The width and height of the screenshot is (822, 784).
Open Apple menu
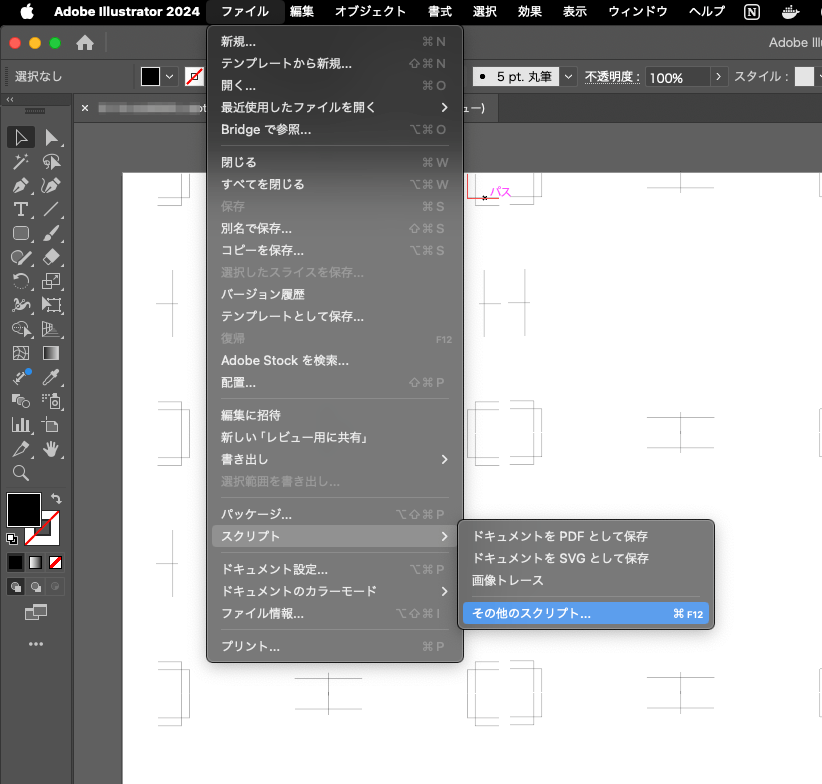tap(27, 12)
